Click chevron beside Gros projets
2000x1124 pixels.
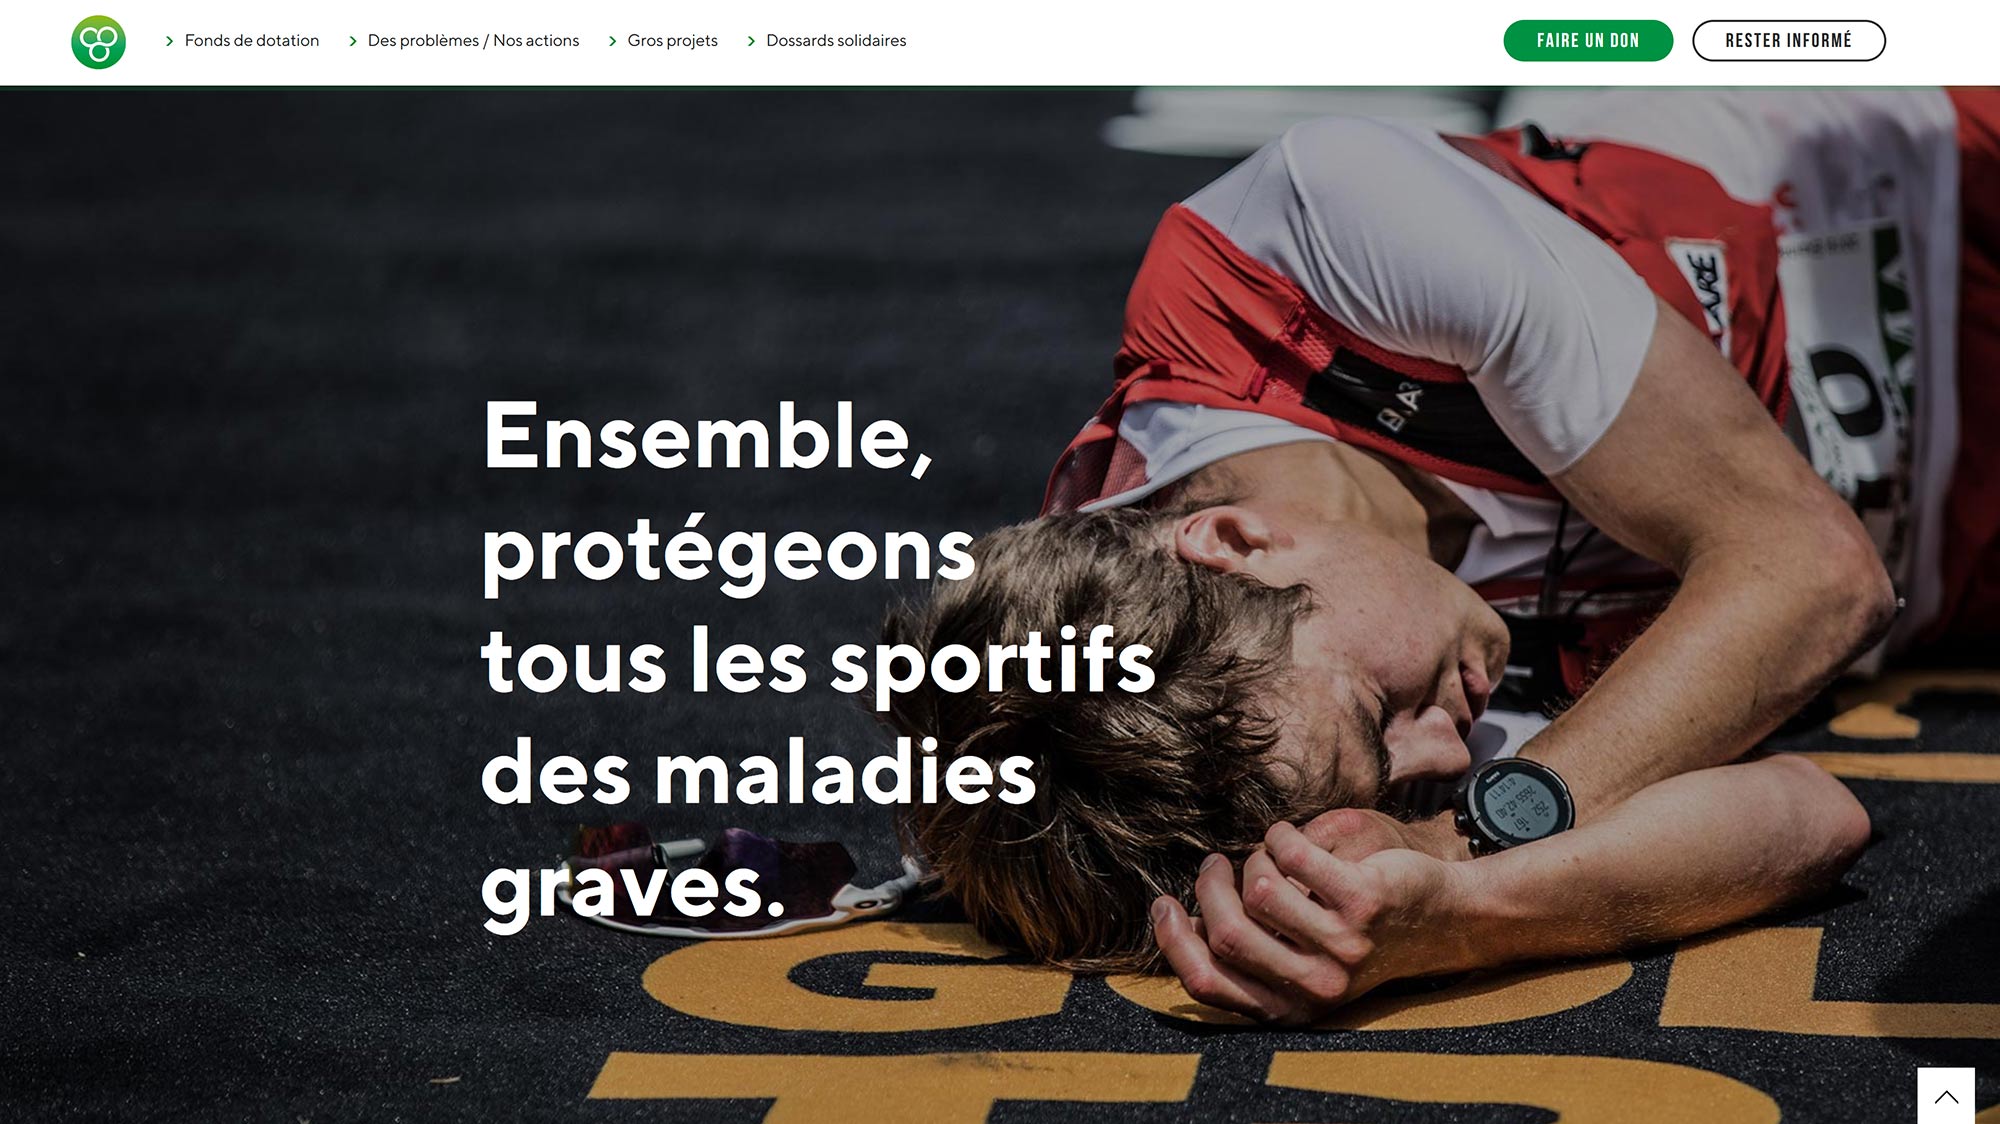coord(612,41)
